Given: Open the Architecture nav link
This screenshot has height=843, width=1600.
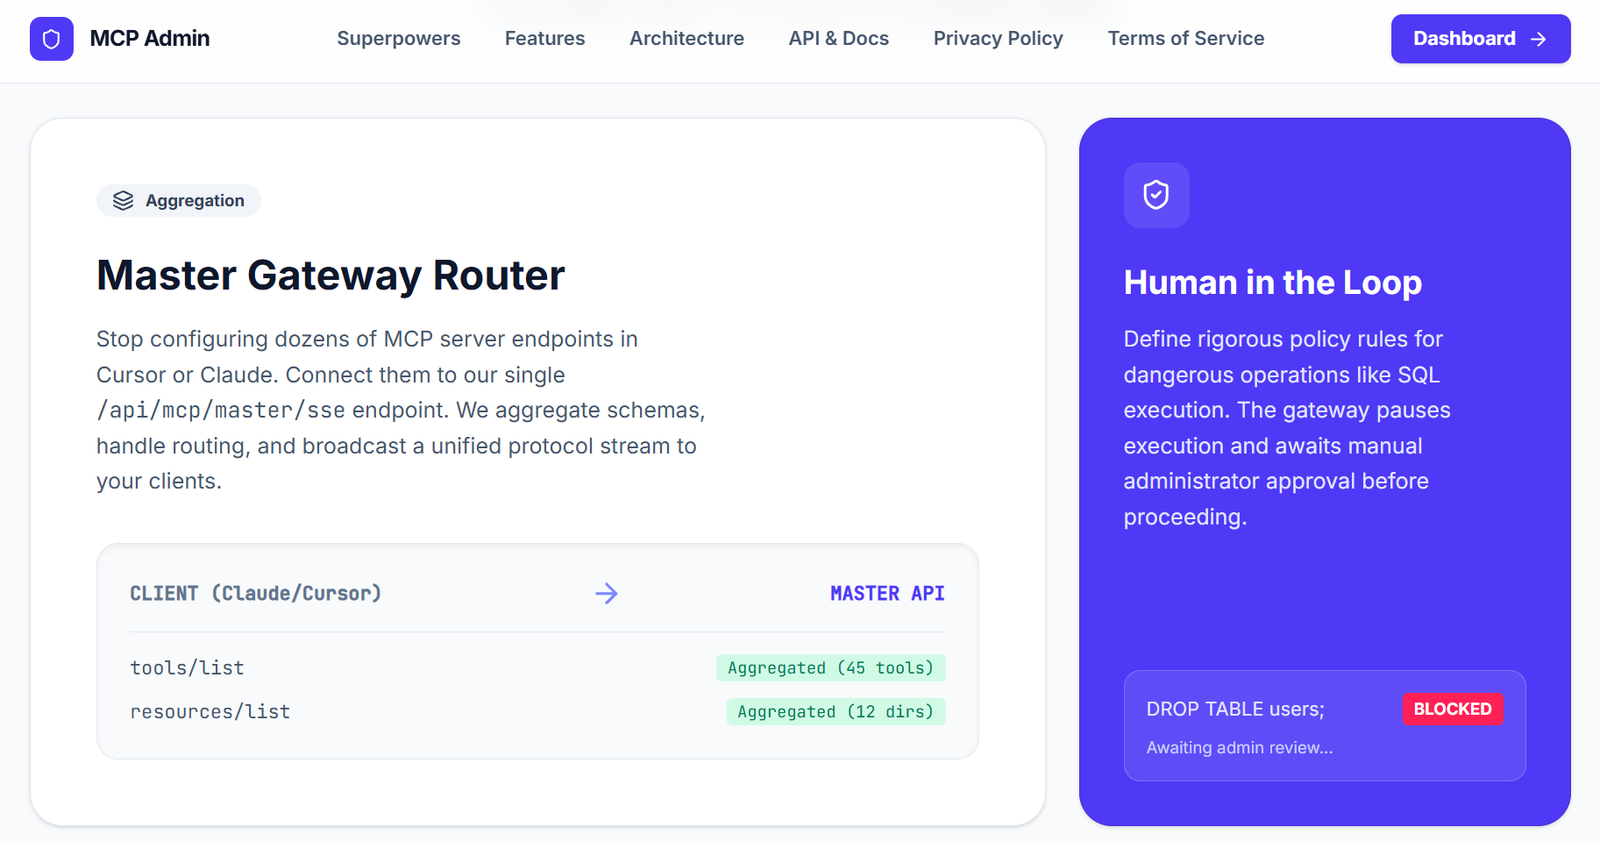Looking at the screenshot, I should [687, 39].
